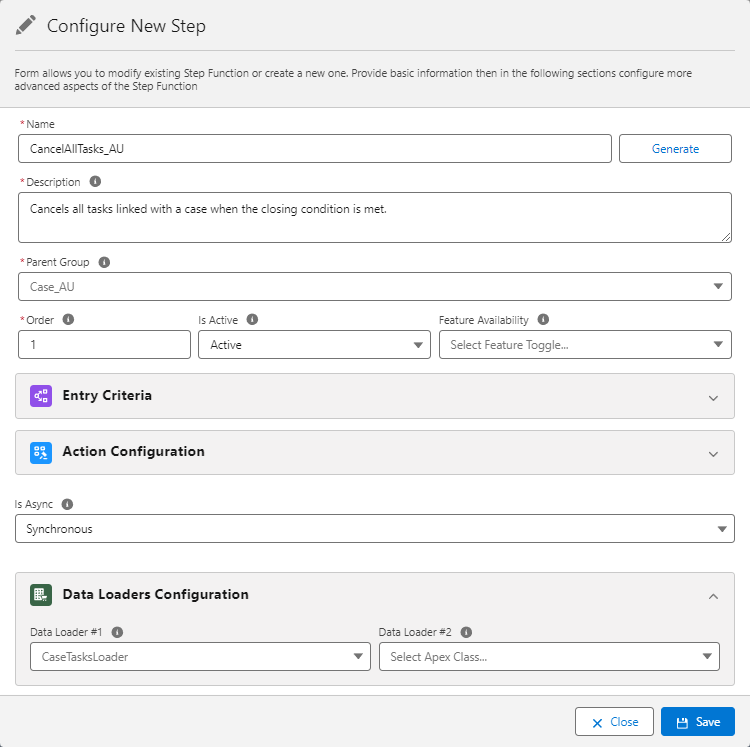Click the info icon next to Feature Availability
Viewport: 750px width, 747px height.
[543, 319]
